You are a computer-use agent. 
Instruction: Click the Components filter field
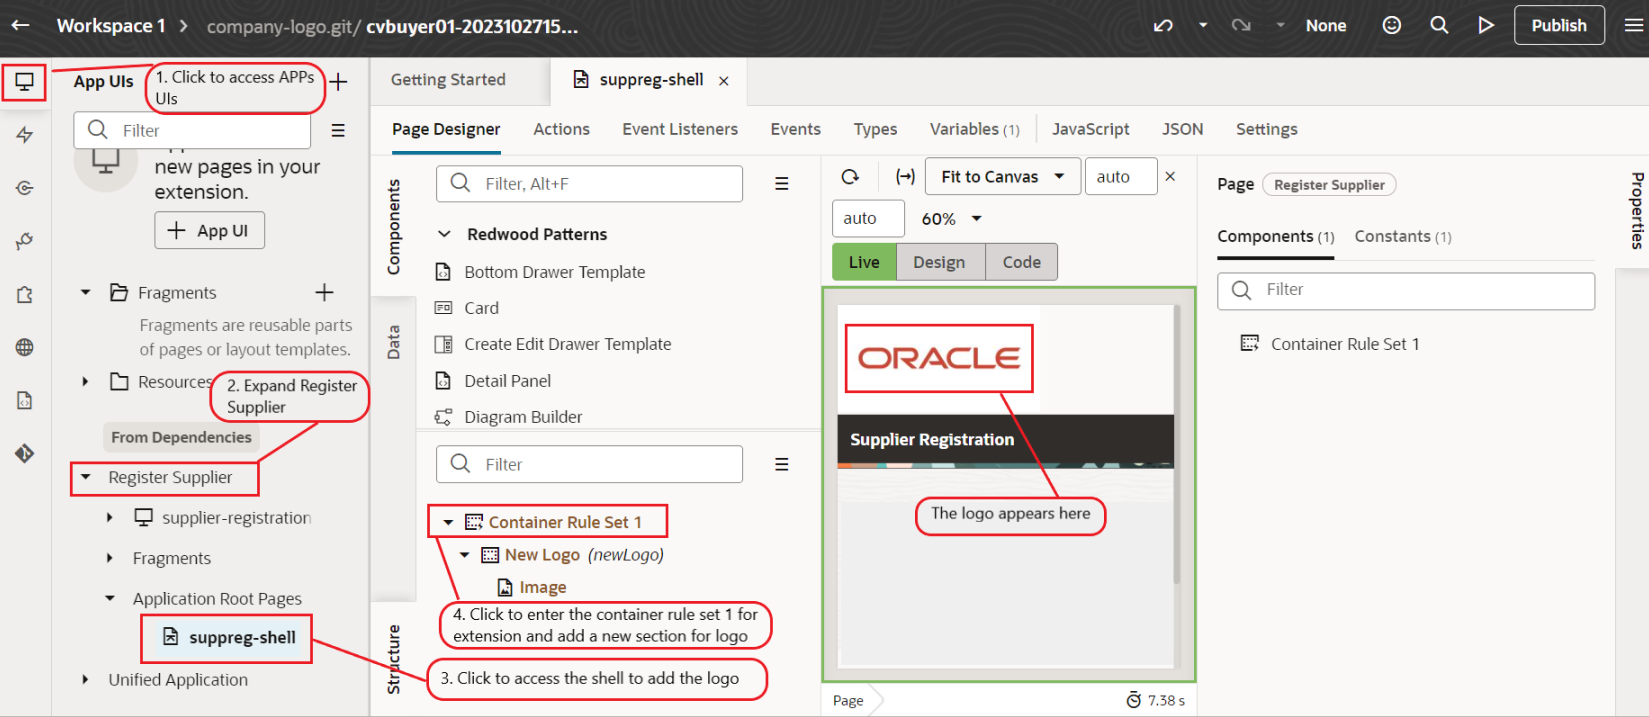(589, 184)
